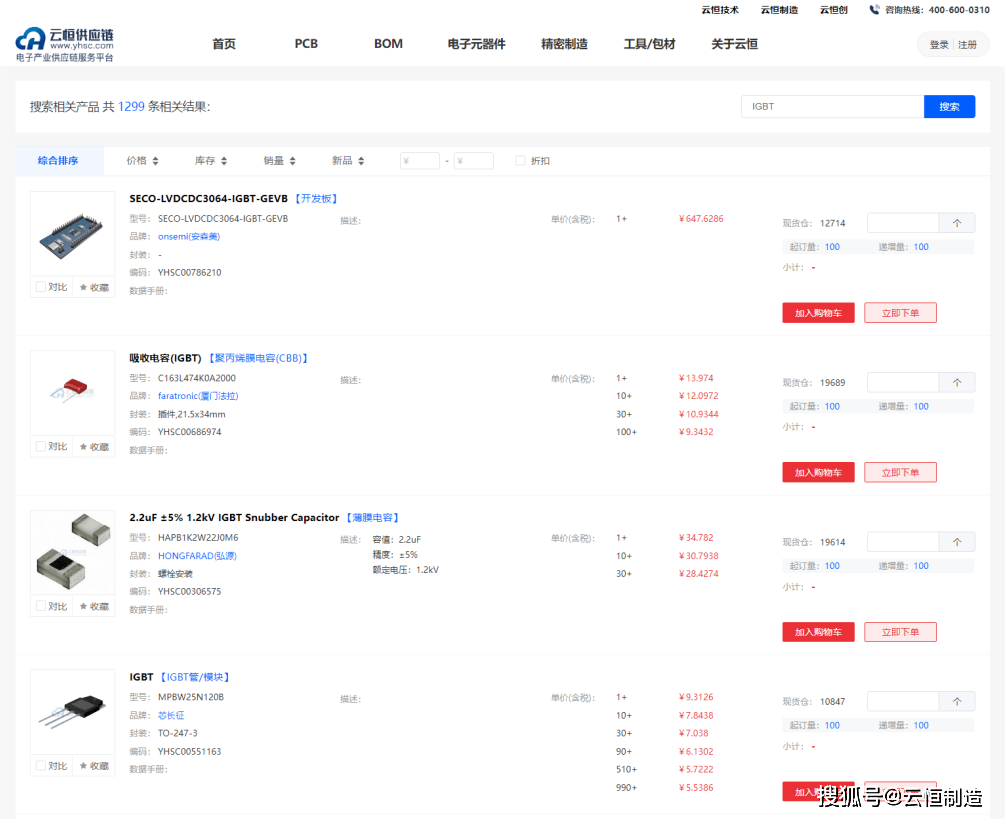Check compare box for C163L474K0A2000
The width and height of the screenshot is (1005, 819).
point(41,447)
